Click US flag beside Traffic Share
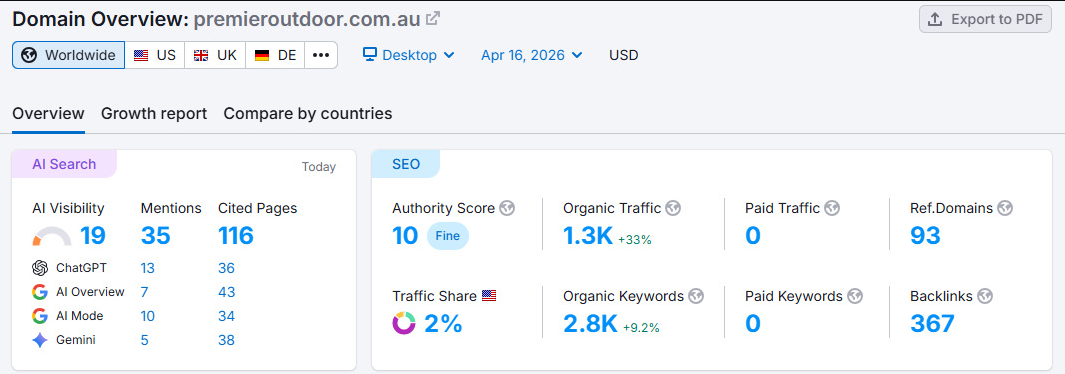The height and width of the screenshot is (374, 1065). (x=489, y=296)
